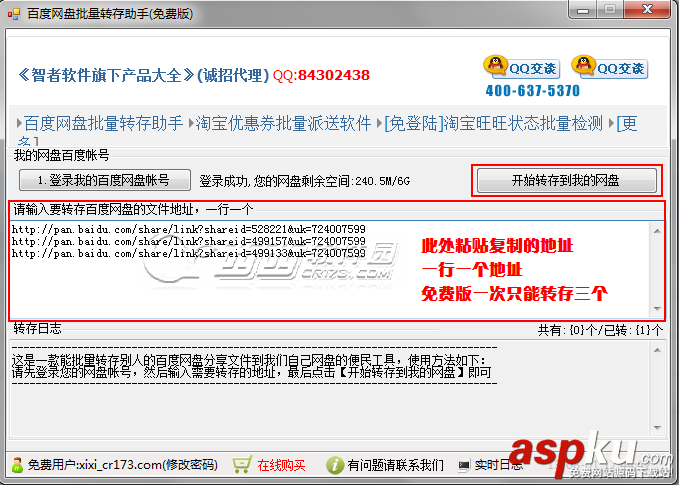Click the 登录成功 remaining space status text
Screen dimensions: 679x485
304,181
